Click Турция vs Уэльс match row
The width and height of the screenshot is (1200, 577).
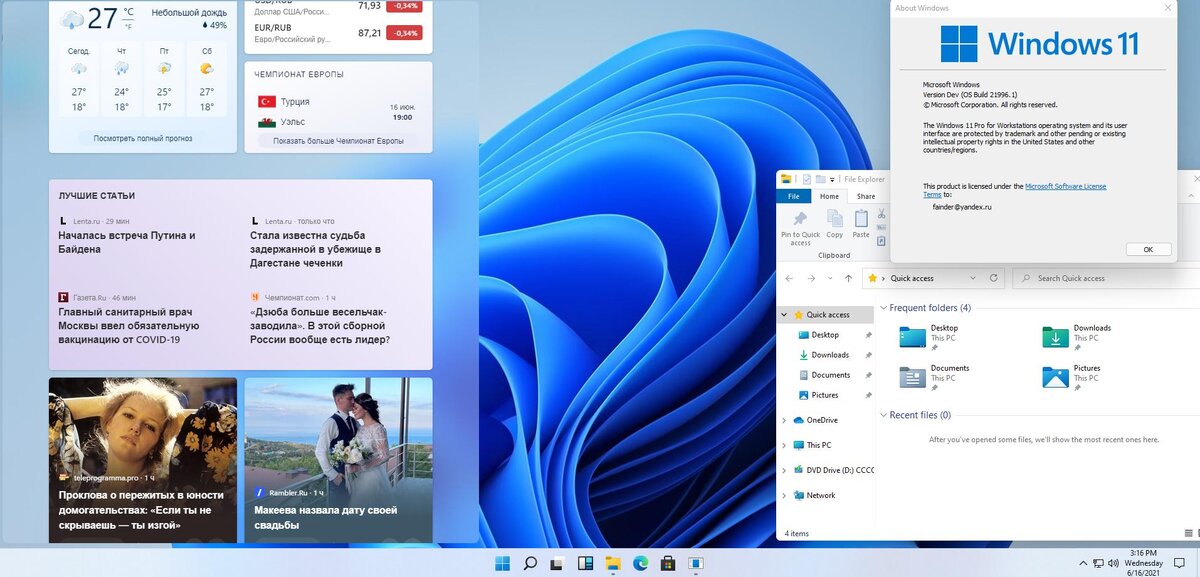[338, 111]
